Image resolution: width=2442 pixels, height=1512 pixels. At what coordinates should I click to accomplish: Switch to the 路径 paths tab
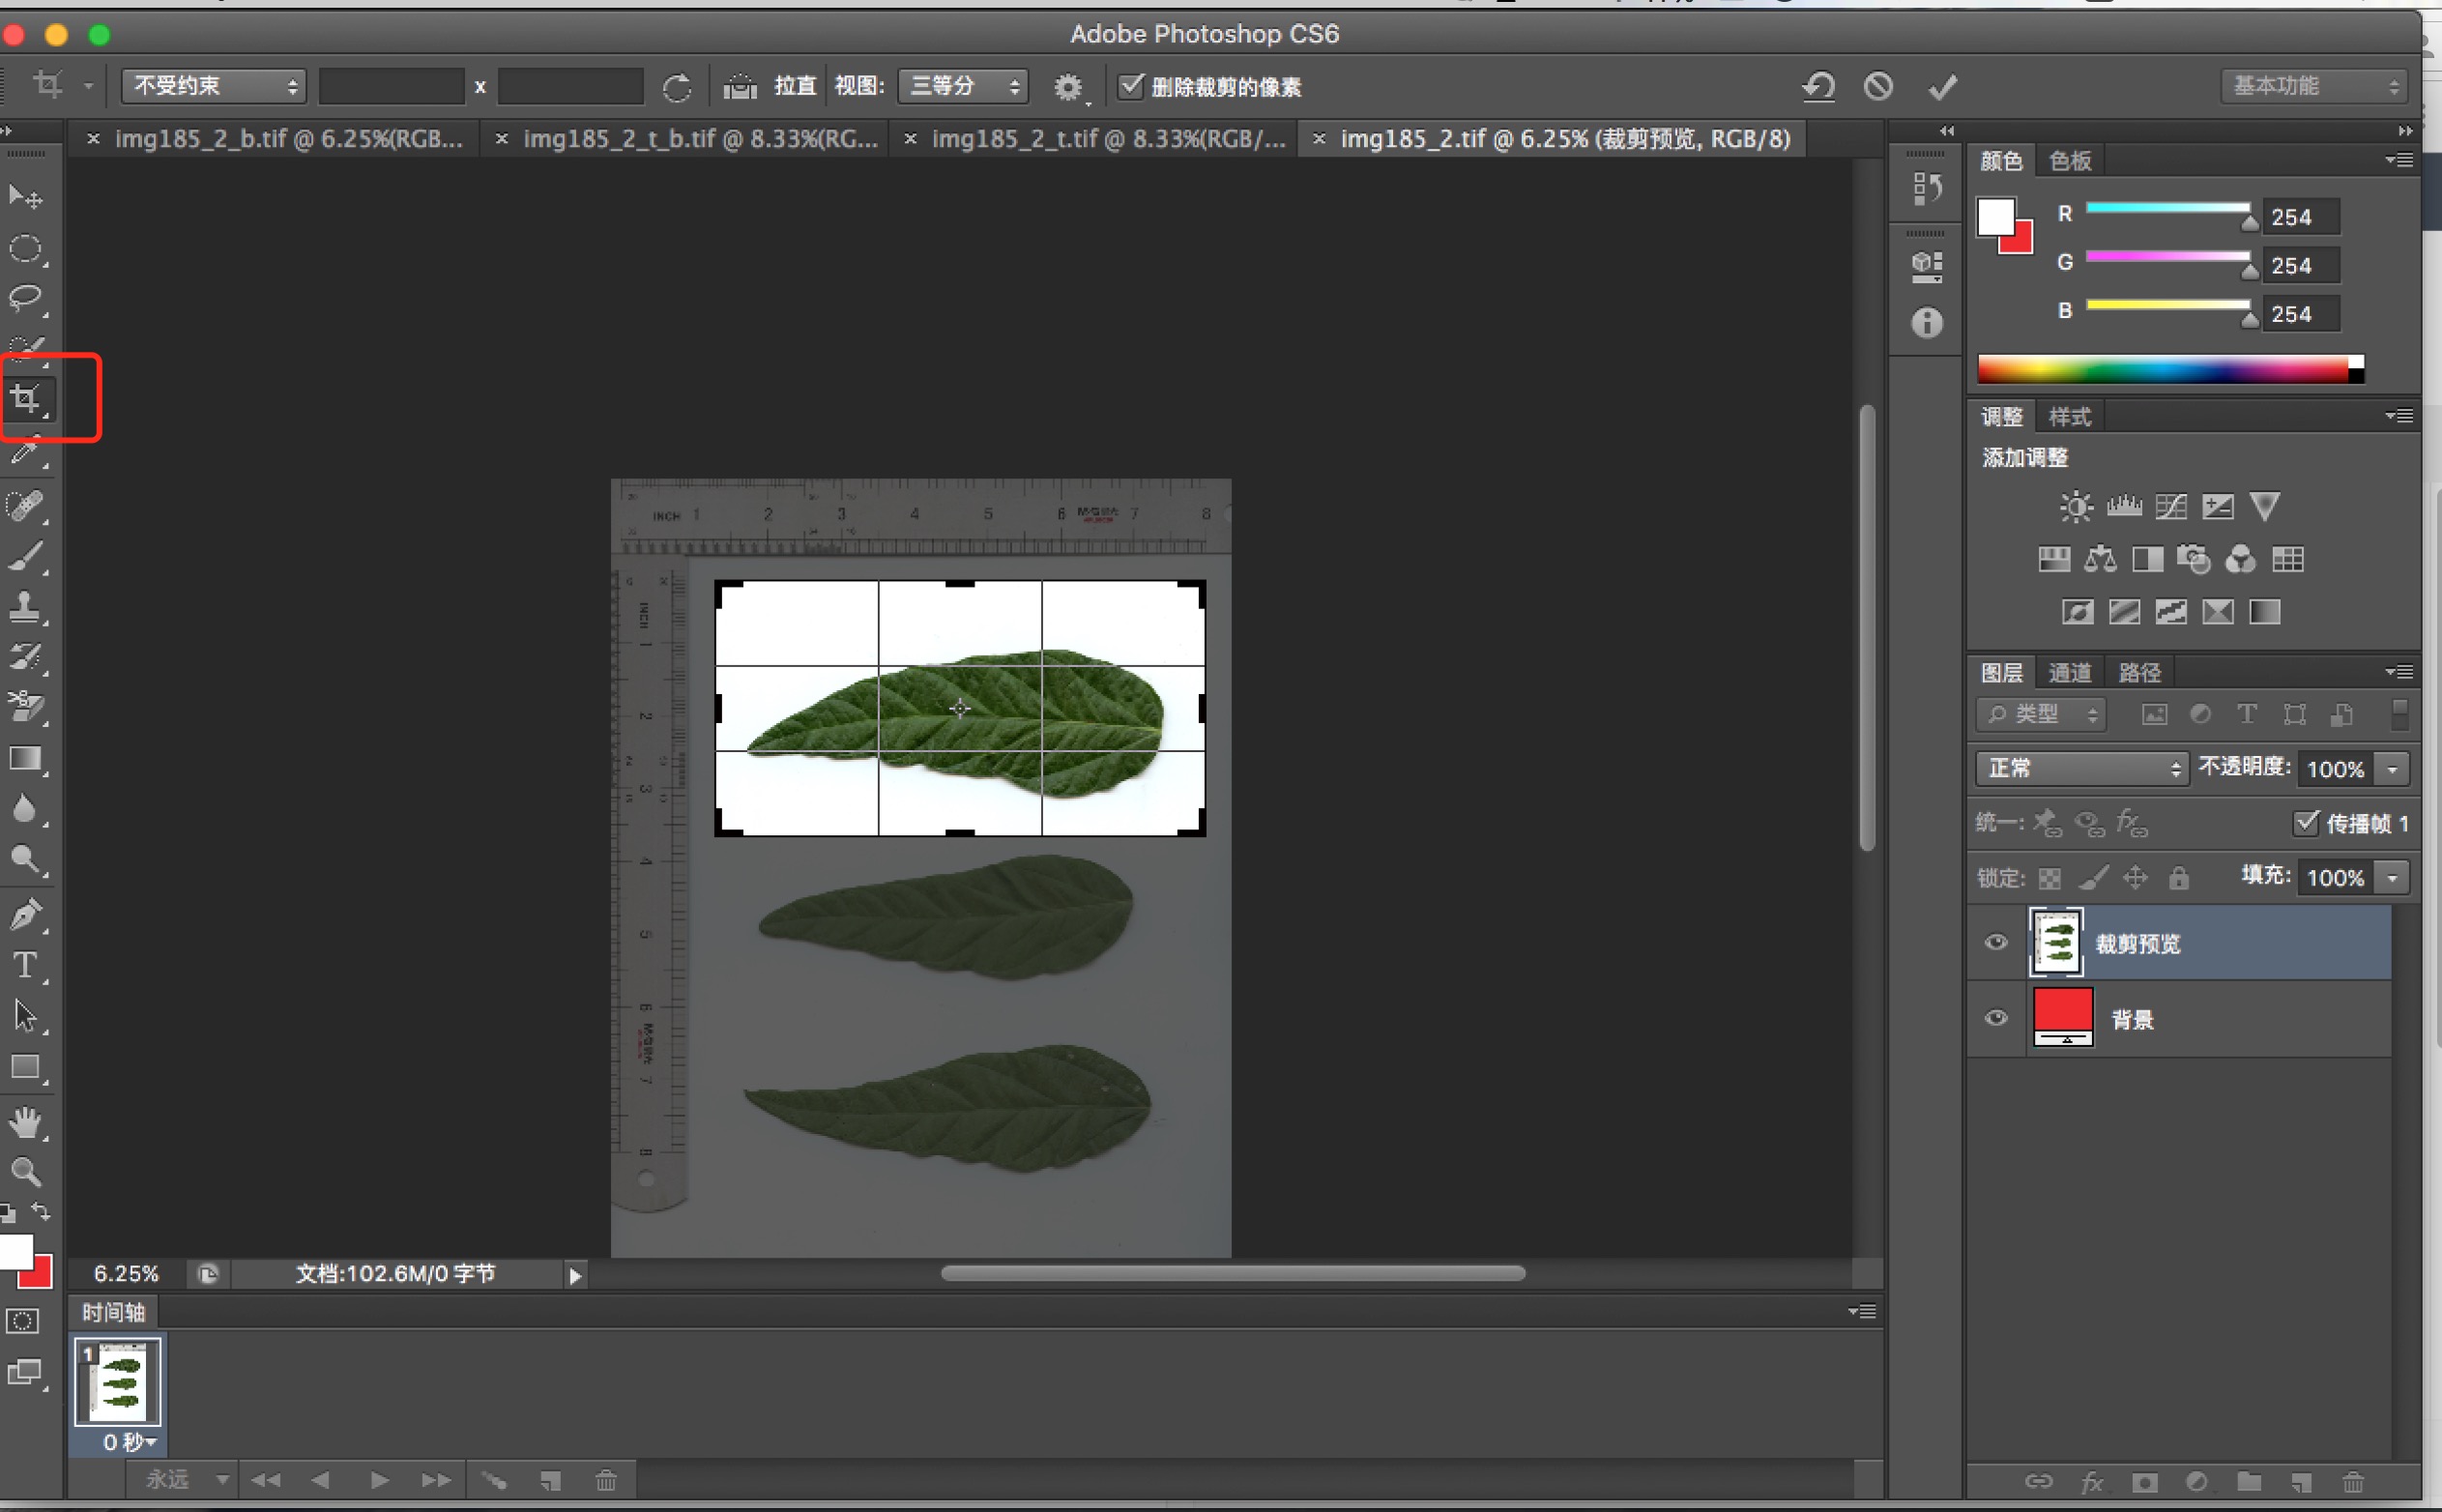(x=2139, y=673)
